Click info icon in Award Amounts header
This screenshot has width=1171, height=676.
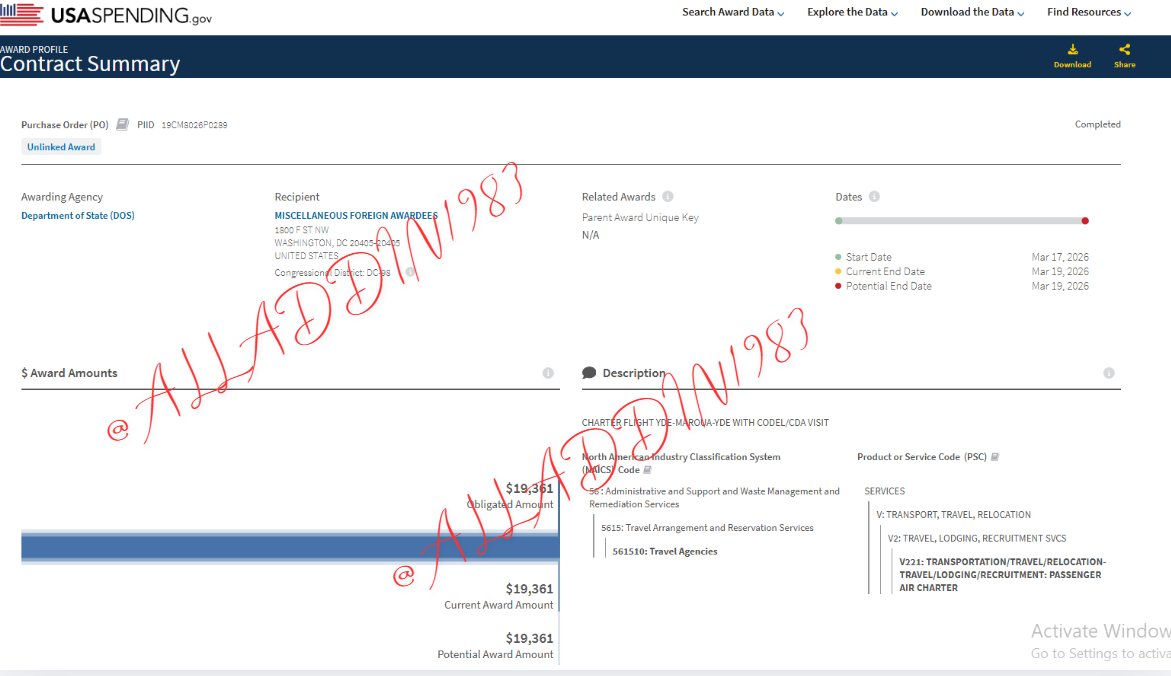pos(548,373)
